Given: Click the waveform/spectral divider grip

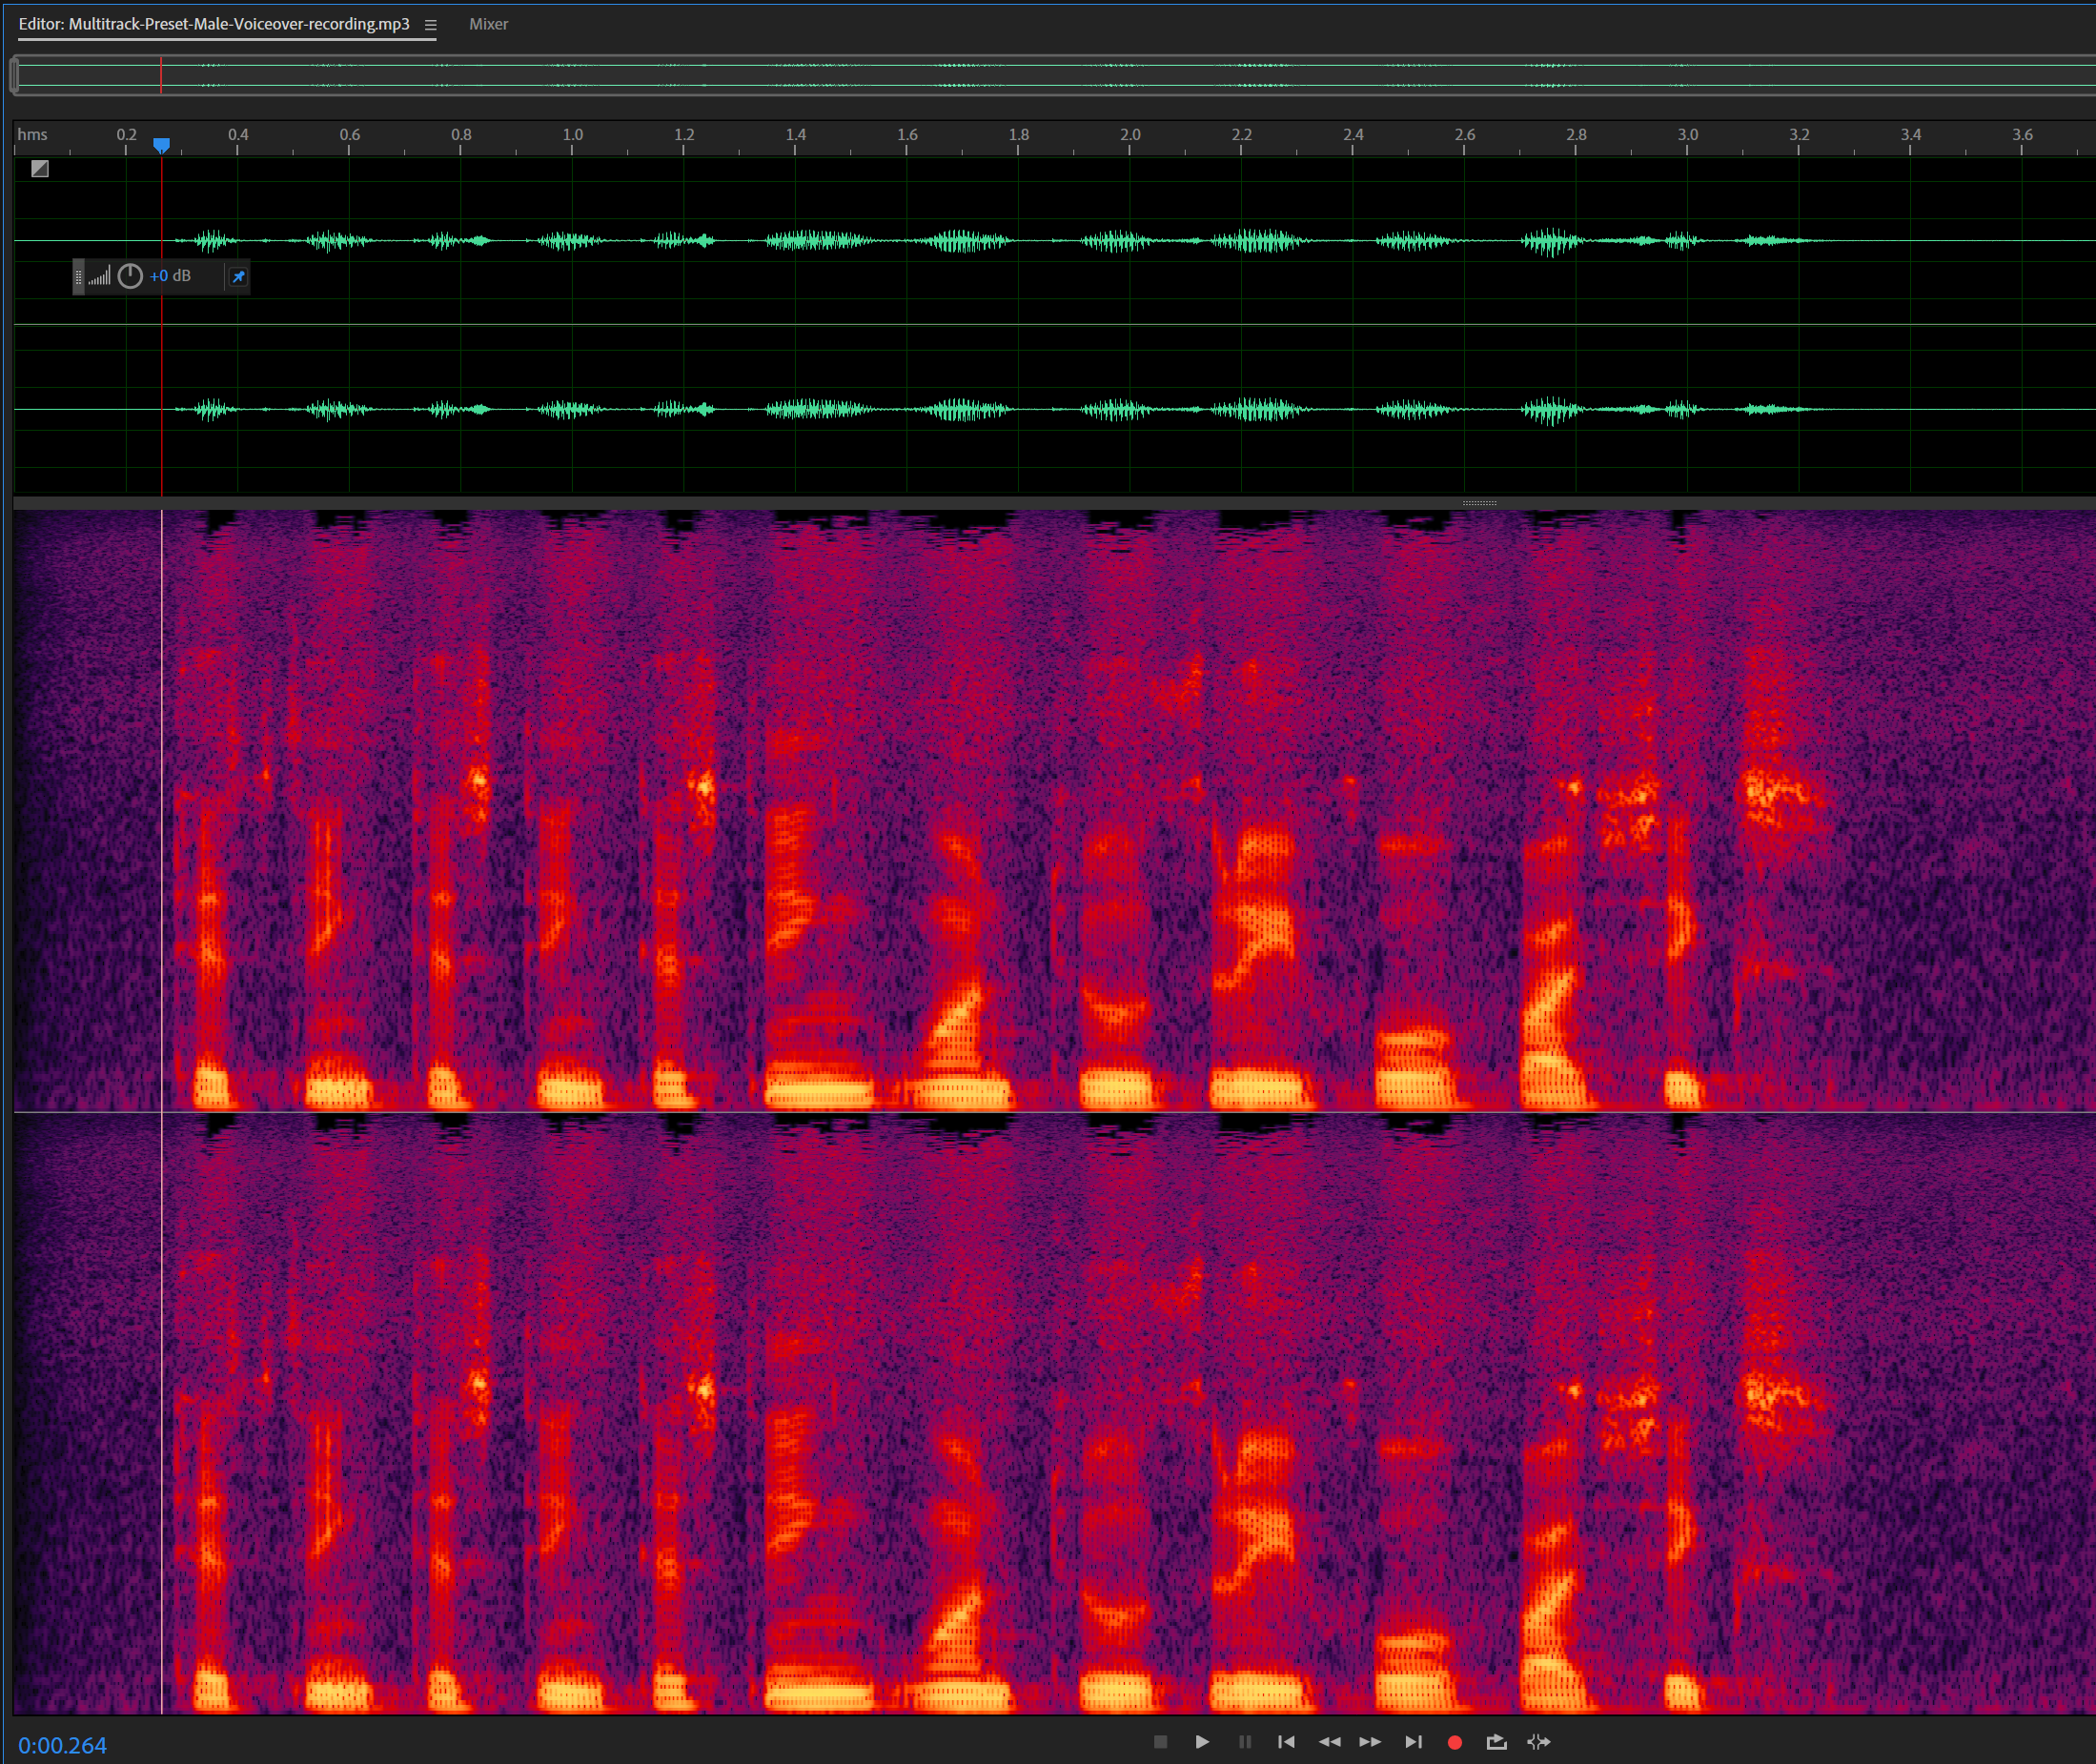Looking at the screenshot, I should click(x=1479, y=503).
